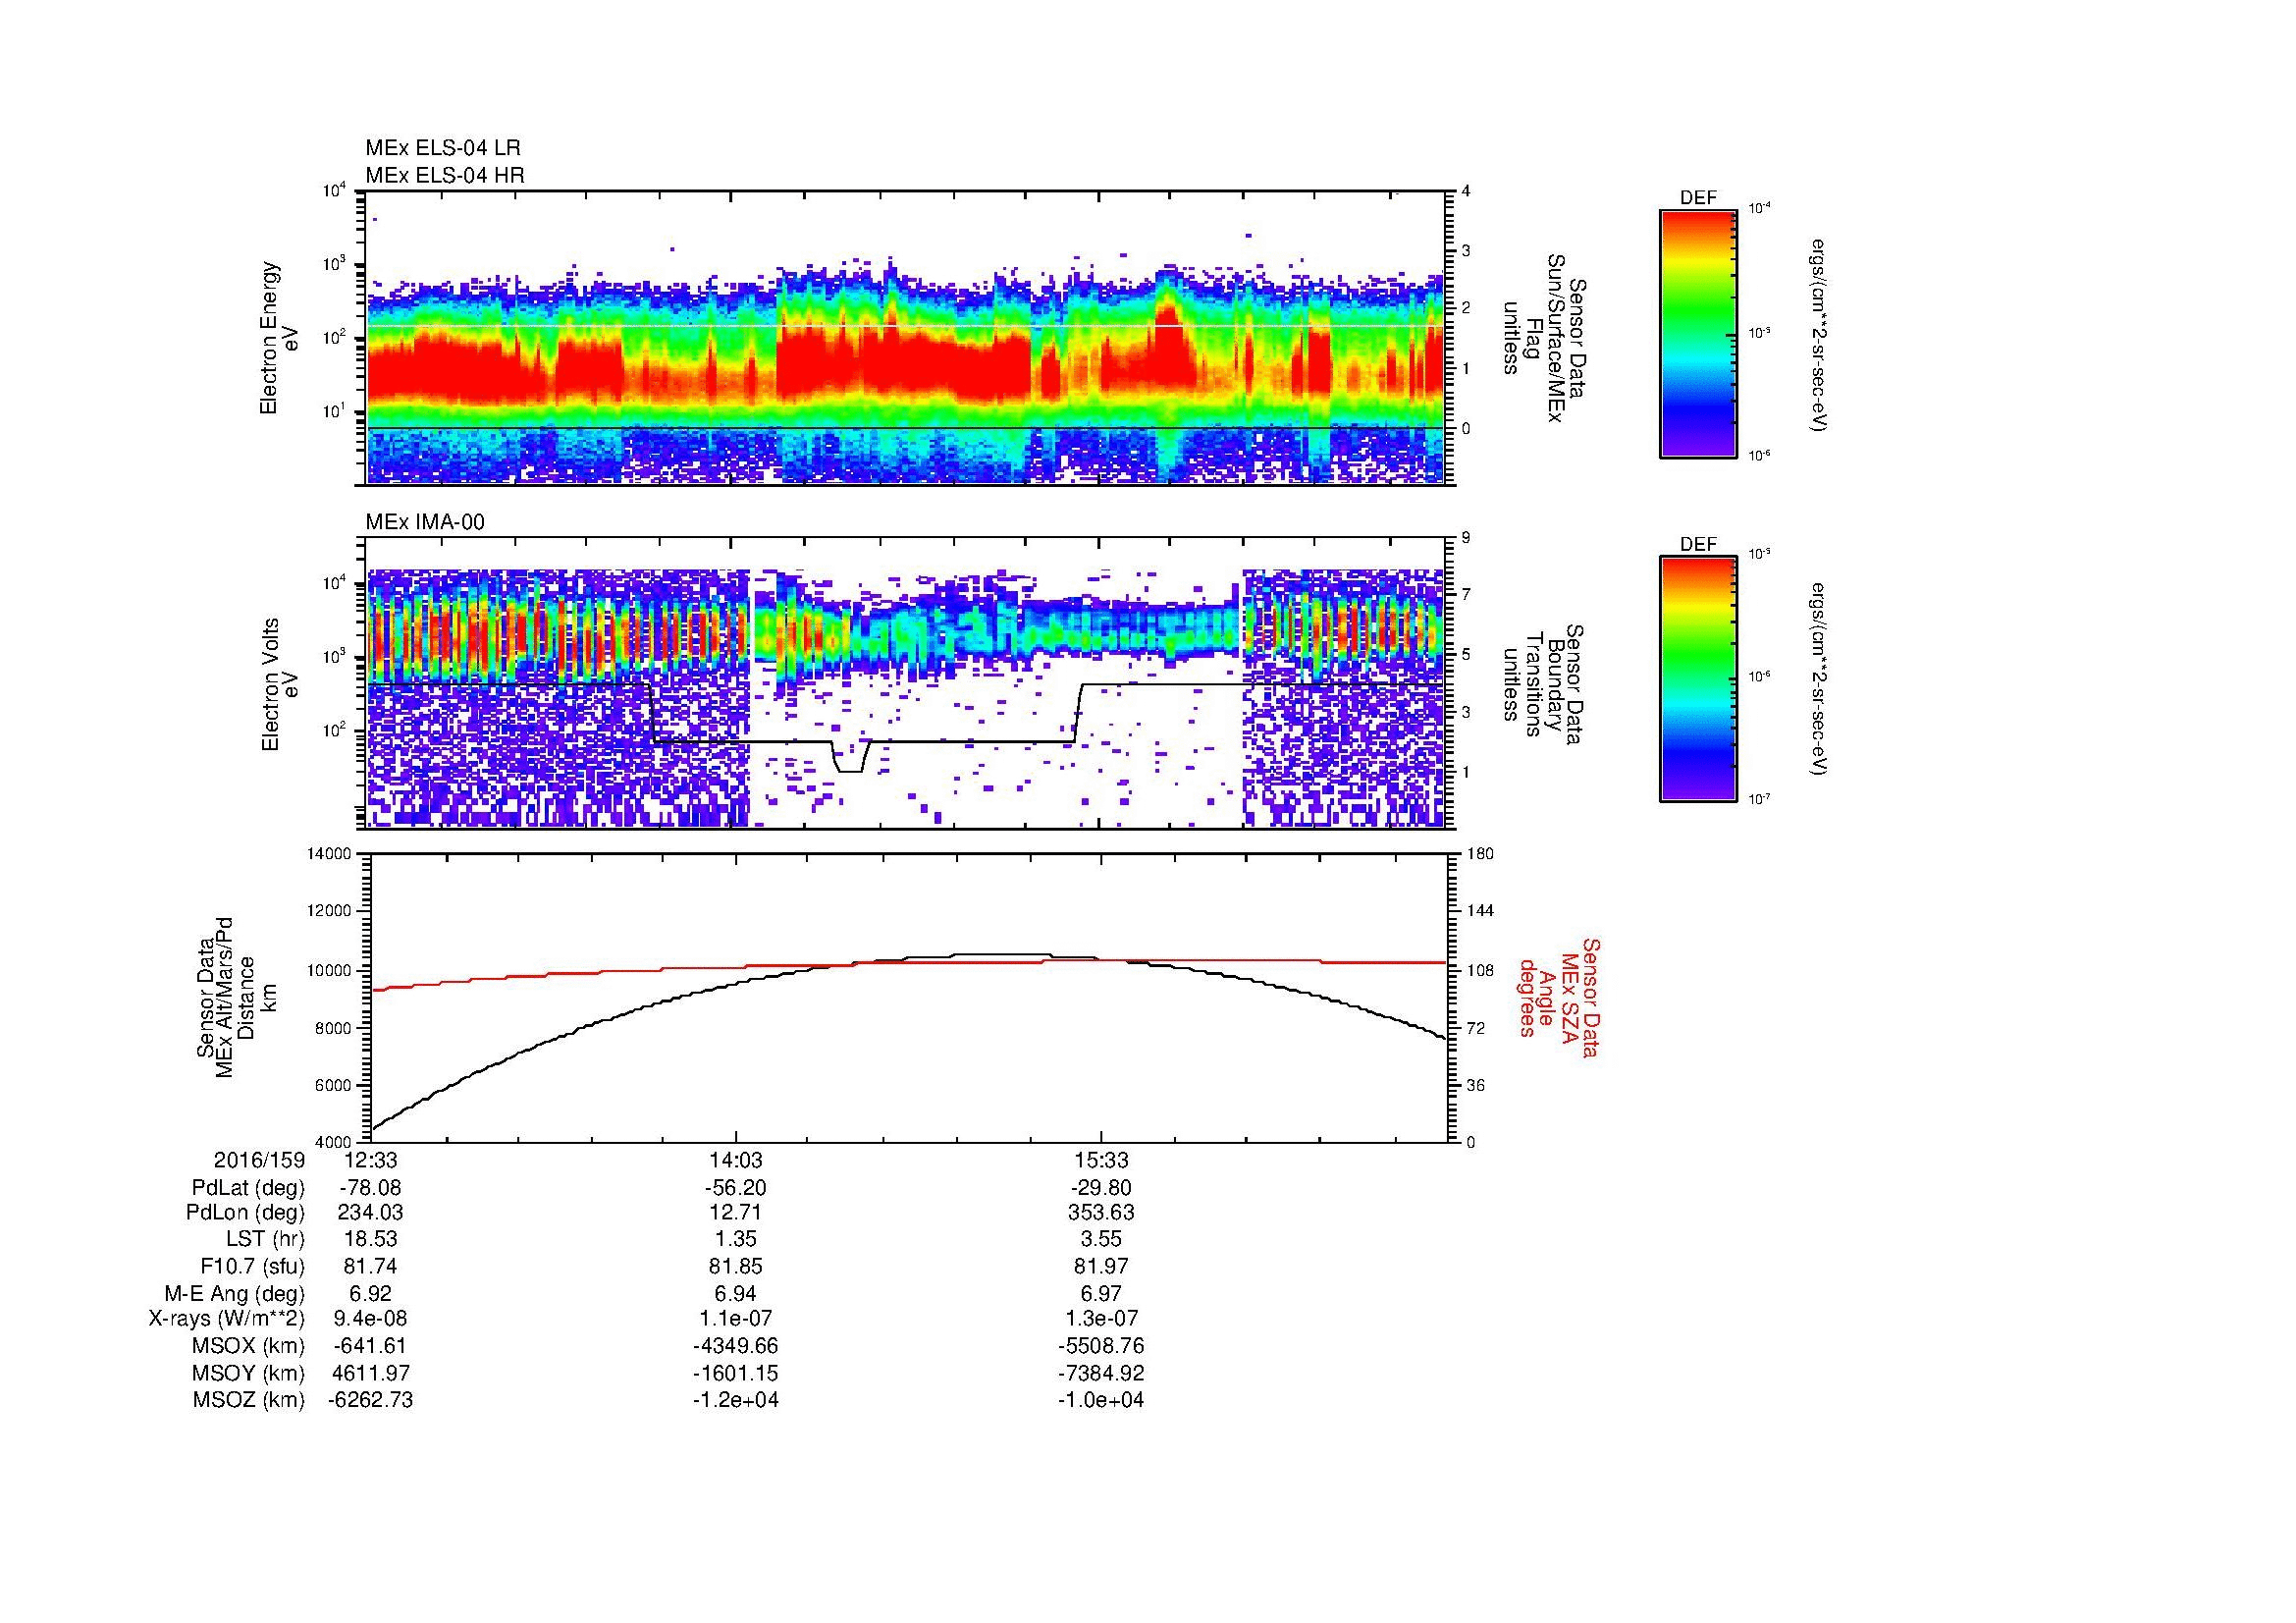Click the "72" SZA axis tick label
2296x1623 pixels.
[1476, 1027]
